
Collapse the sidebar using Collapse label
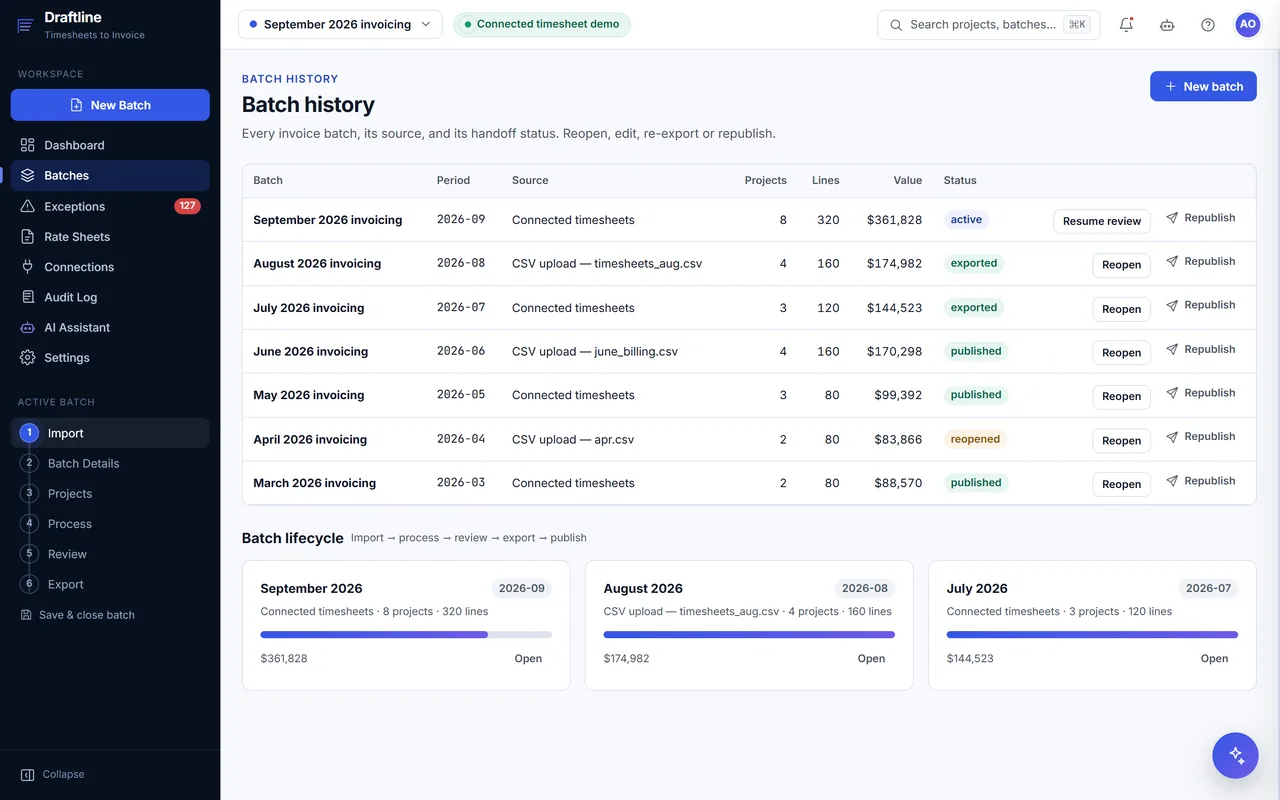tap(64, 775)
